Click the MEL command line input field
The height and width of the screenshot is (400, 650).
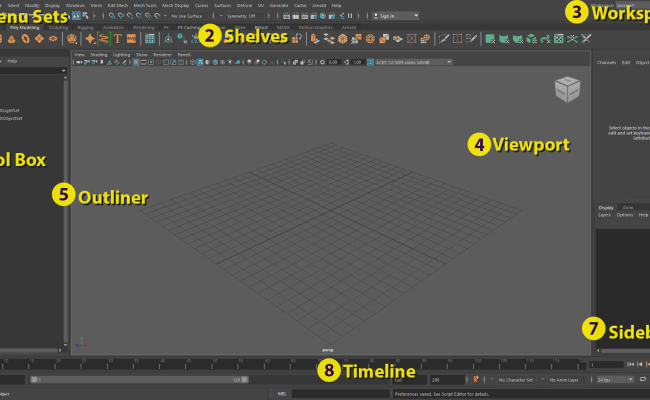tap(341, 394)
